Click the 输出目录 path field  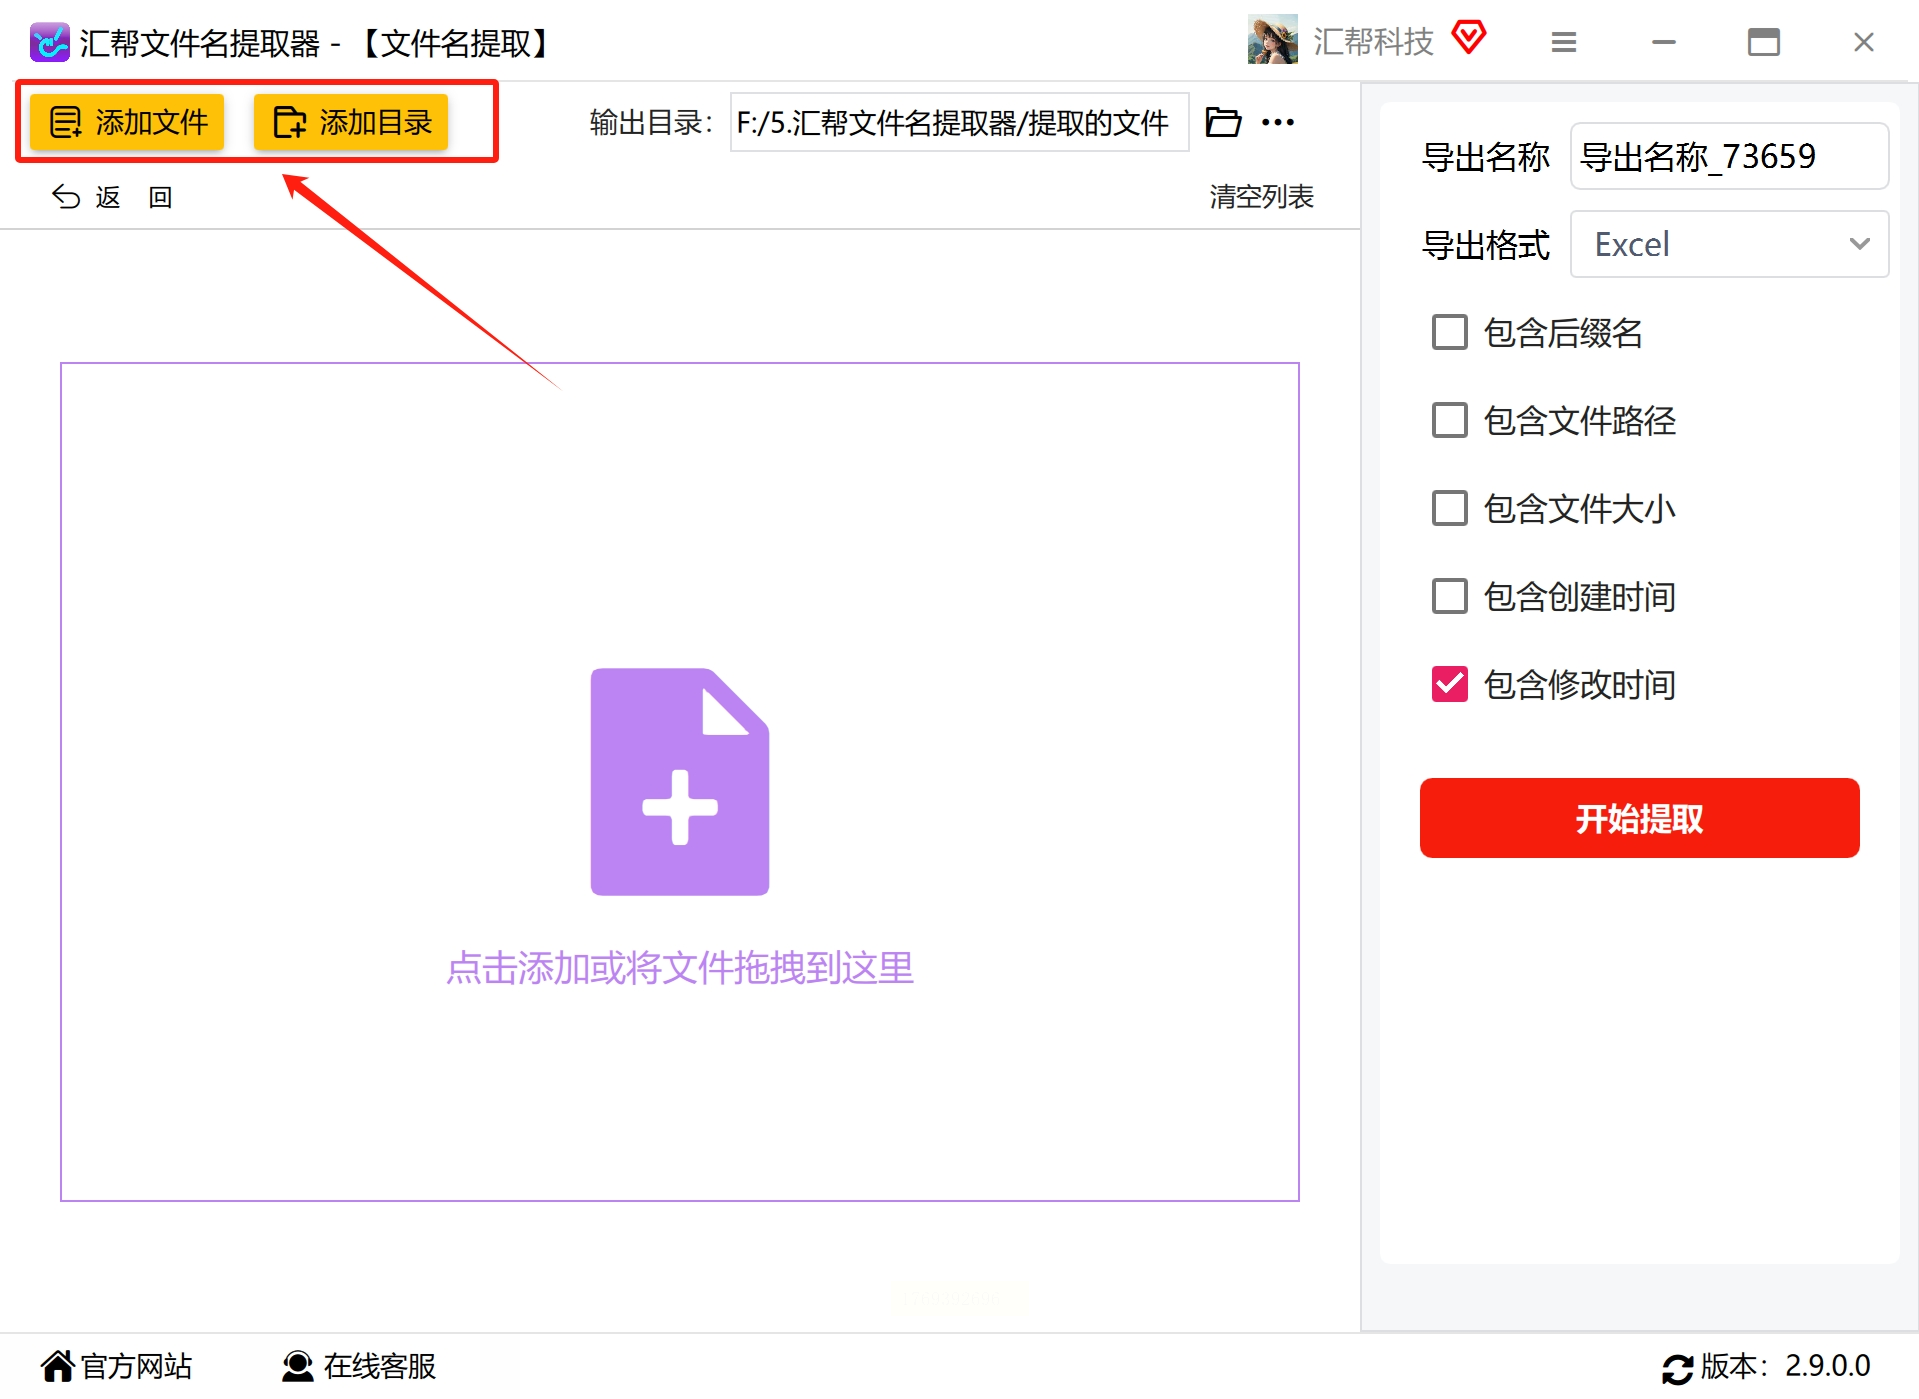coord(959,122)
